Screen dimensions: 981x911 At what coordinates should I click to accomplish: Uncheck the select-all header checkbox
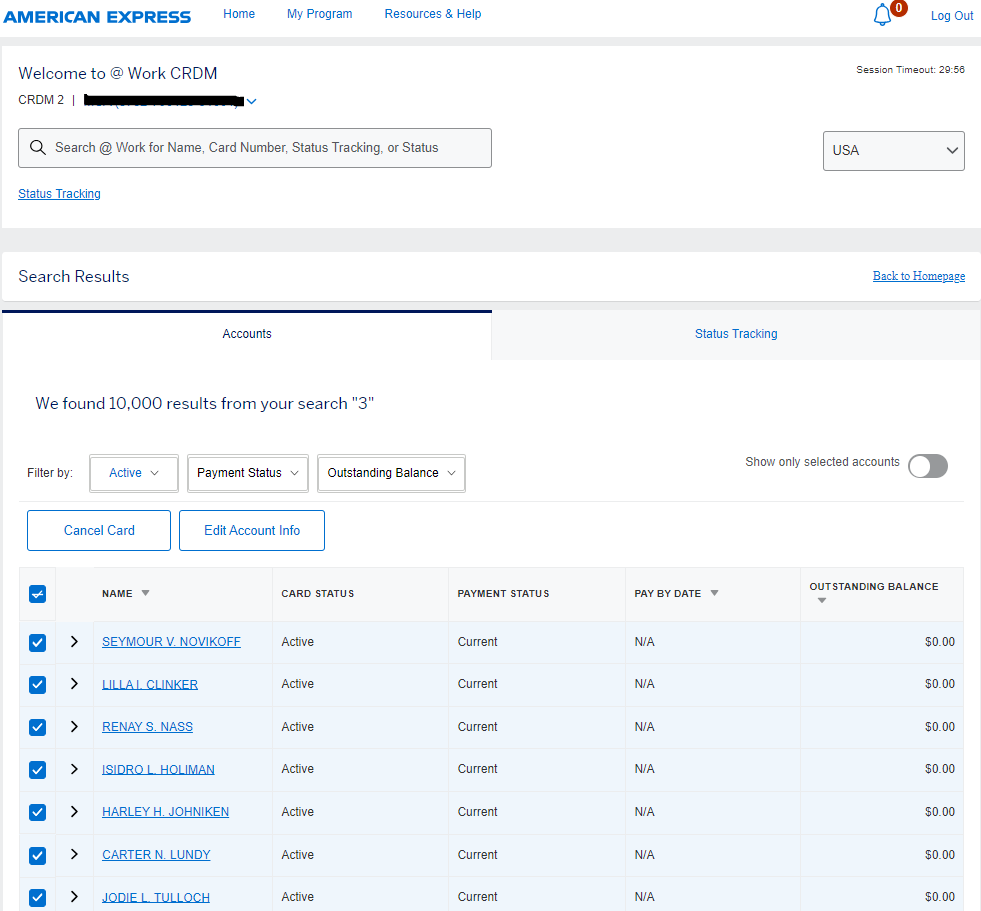pos(37,594)
